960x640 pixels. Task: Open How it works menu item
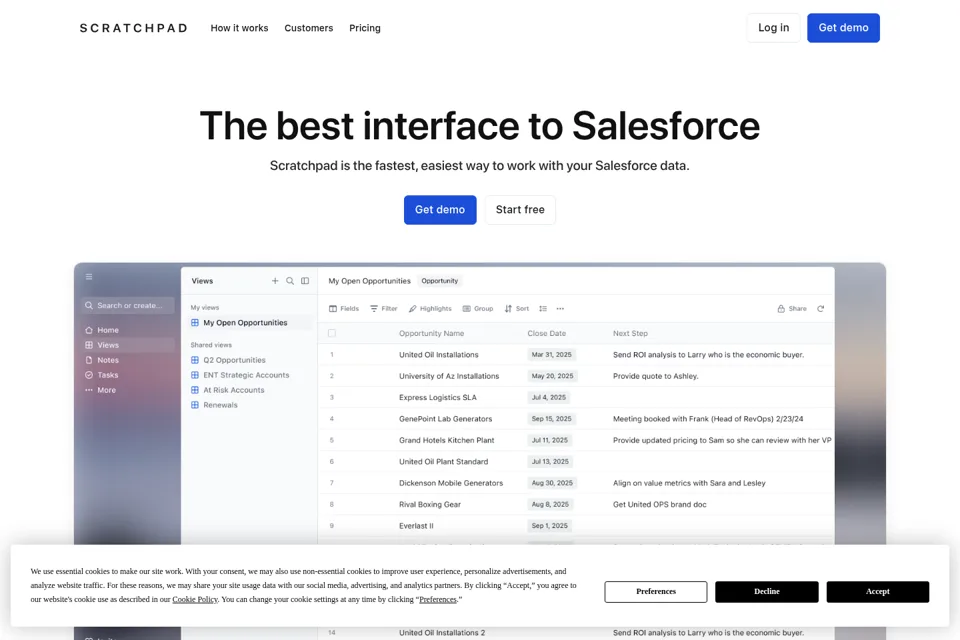pos(239,28)
